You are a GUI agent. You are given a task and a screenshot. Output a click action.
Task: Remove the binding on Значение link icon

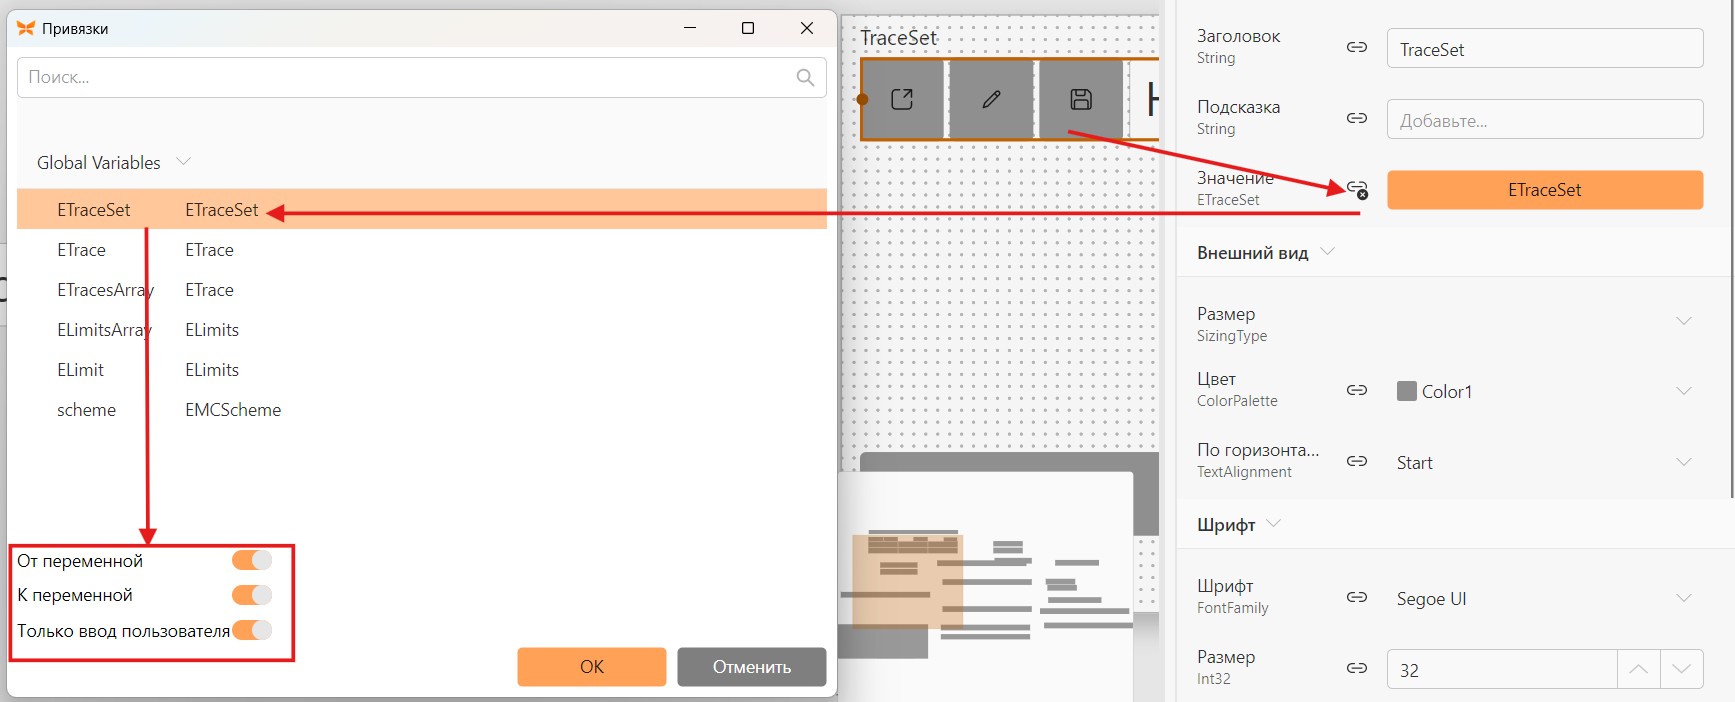[x=1357, y=189]
